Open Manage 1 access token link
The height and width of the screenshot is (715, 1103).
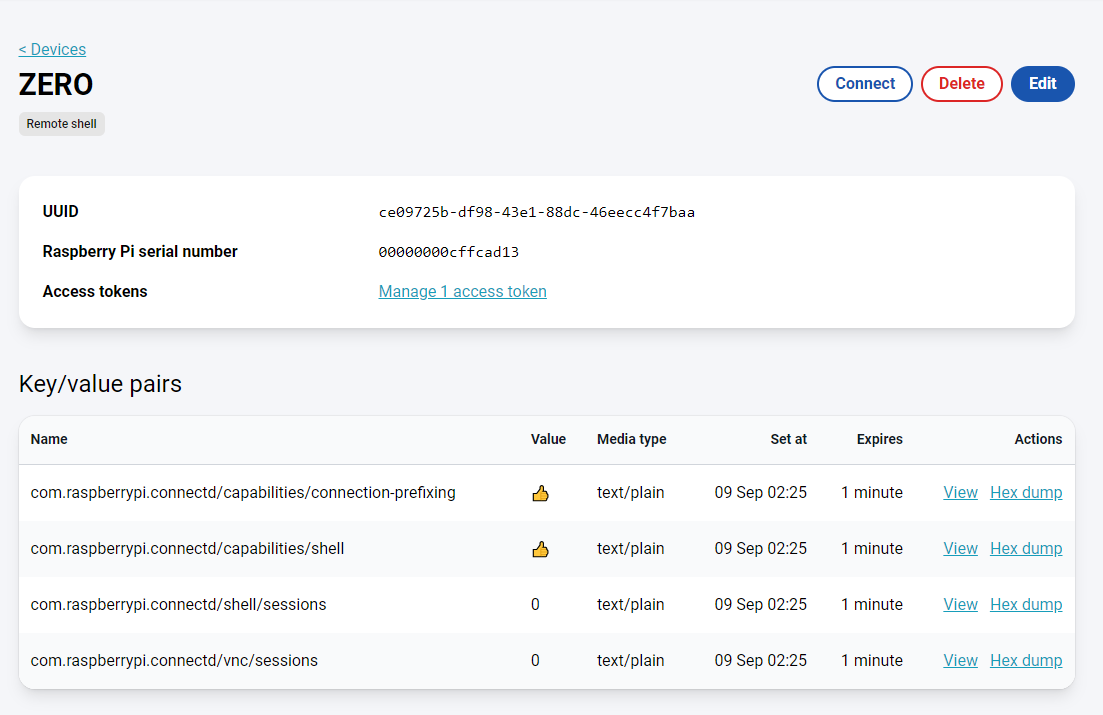click(x=462, y=292)
